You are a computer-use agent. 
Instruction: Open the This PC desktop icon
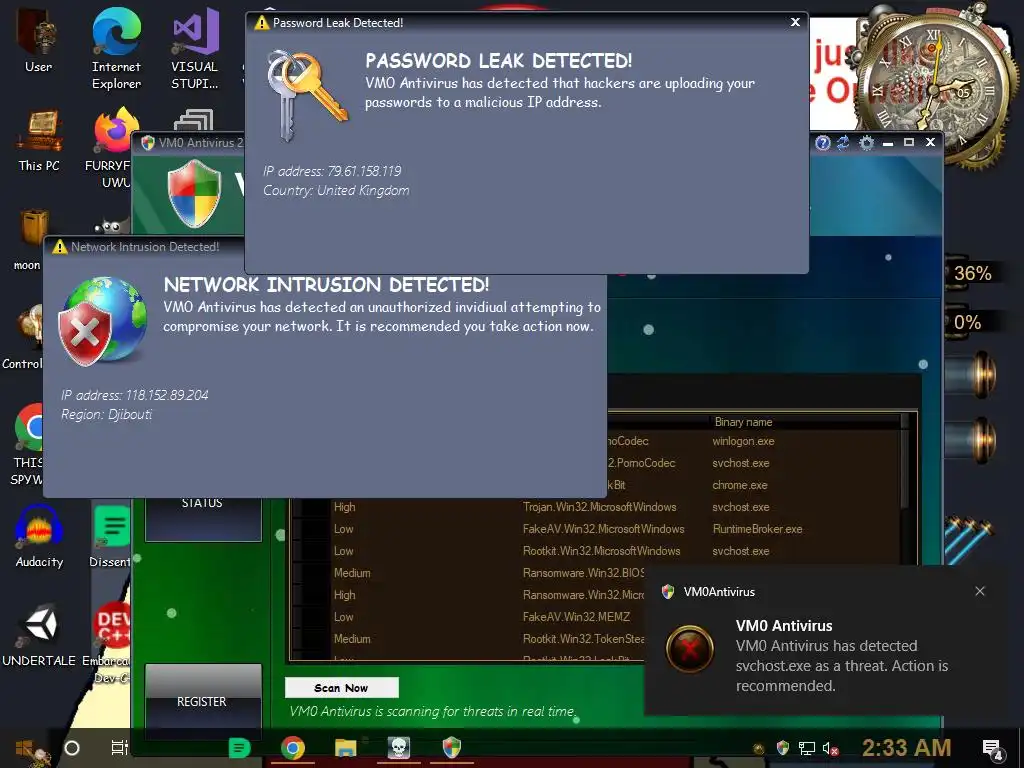click(39, 140)
